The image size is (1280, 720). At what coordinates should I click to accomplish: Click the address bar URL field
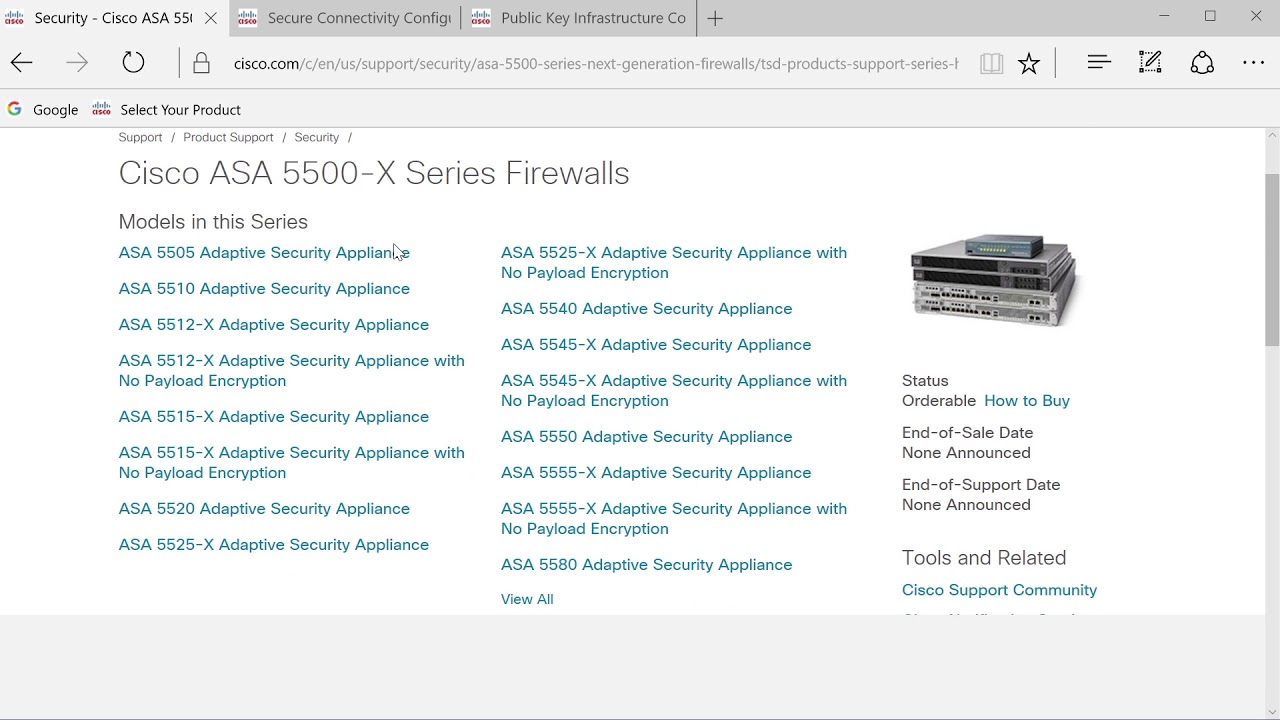tap(595, 63)
